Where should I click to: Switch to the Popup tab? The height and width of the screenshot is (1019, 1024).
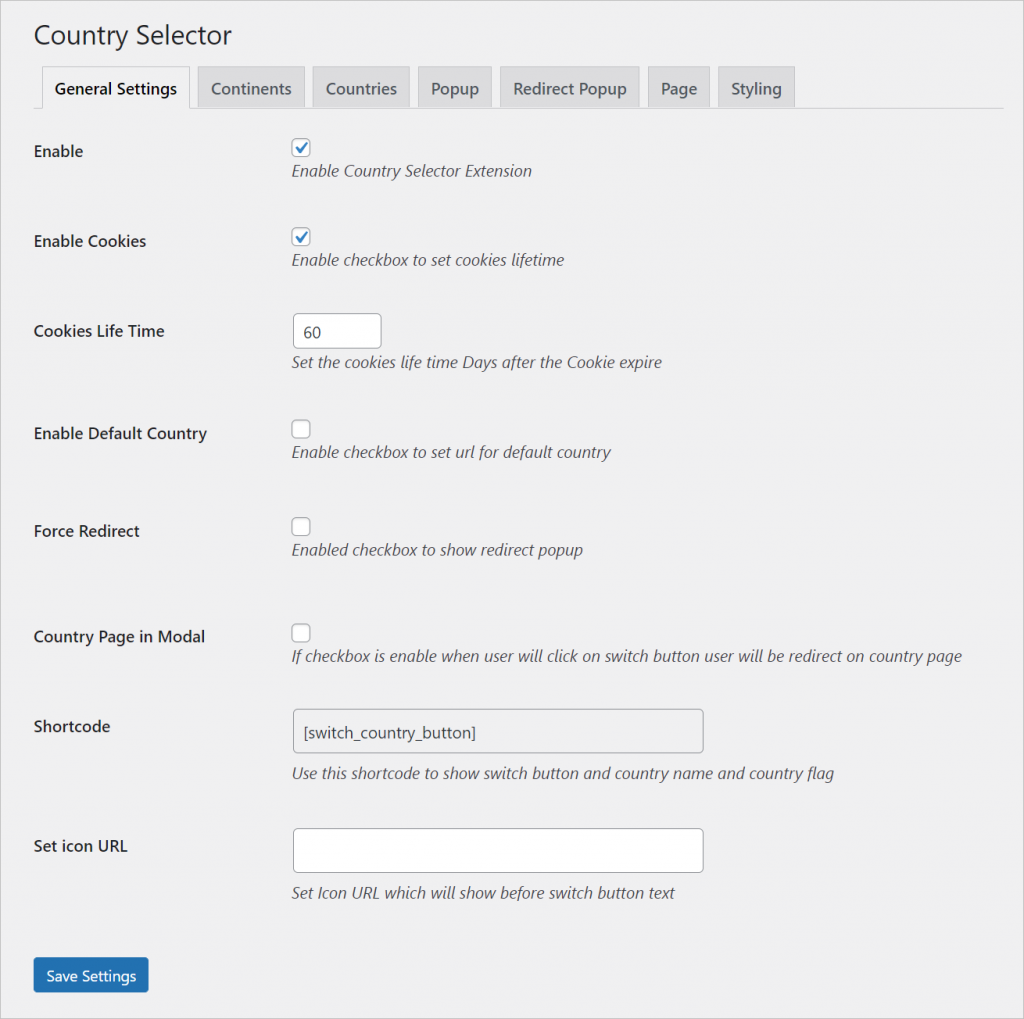pos(454,88)
